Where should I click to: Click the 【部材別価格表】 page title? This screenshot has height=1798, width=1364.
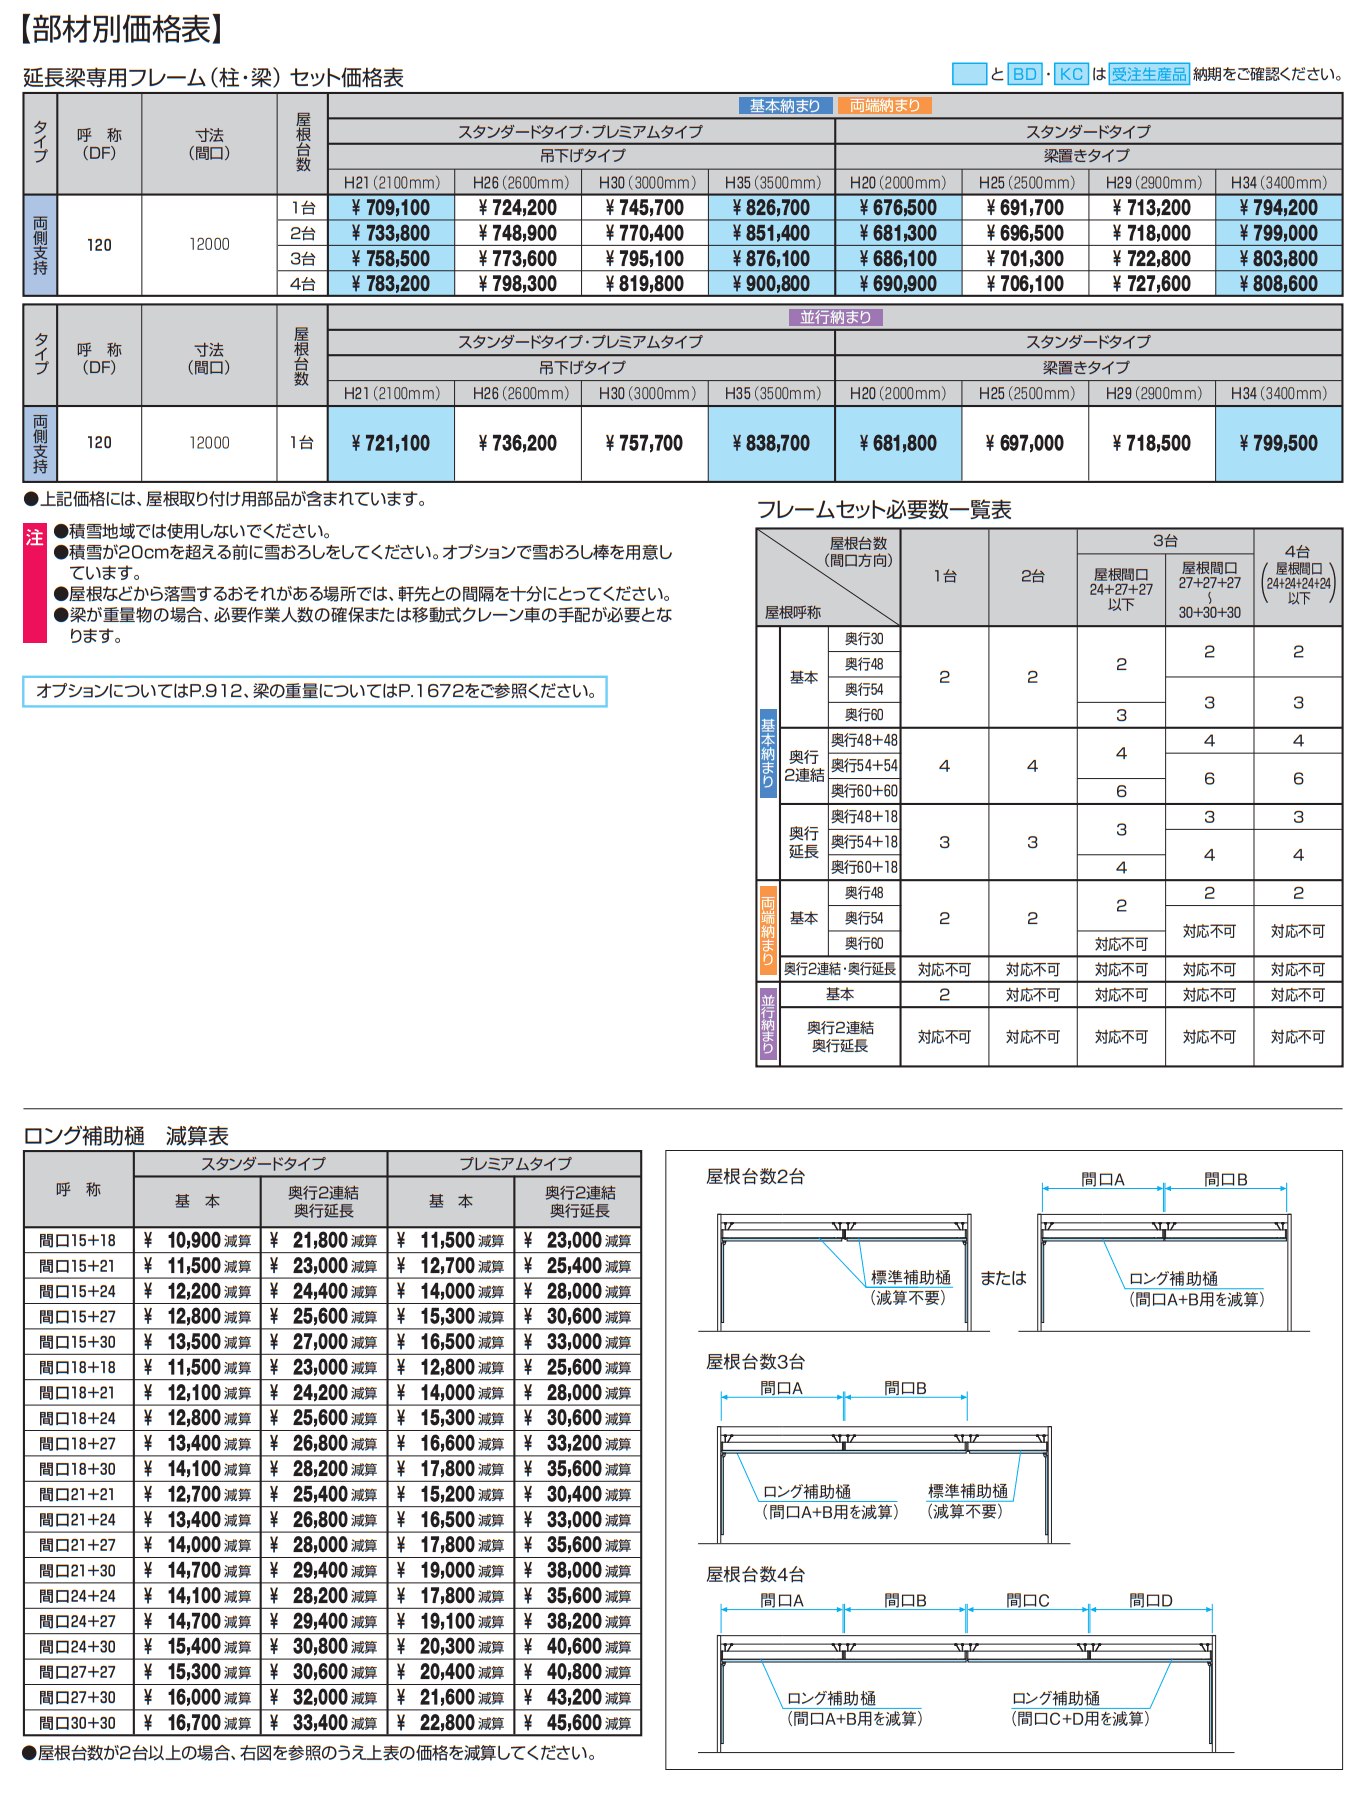click(121, 29)
